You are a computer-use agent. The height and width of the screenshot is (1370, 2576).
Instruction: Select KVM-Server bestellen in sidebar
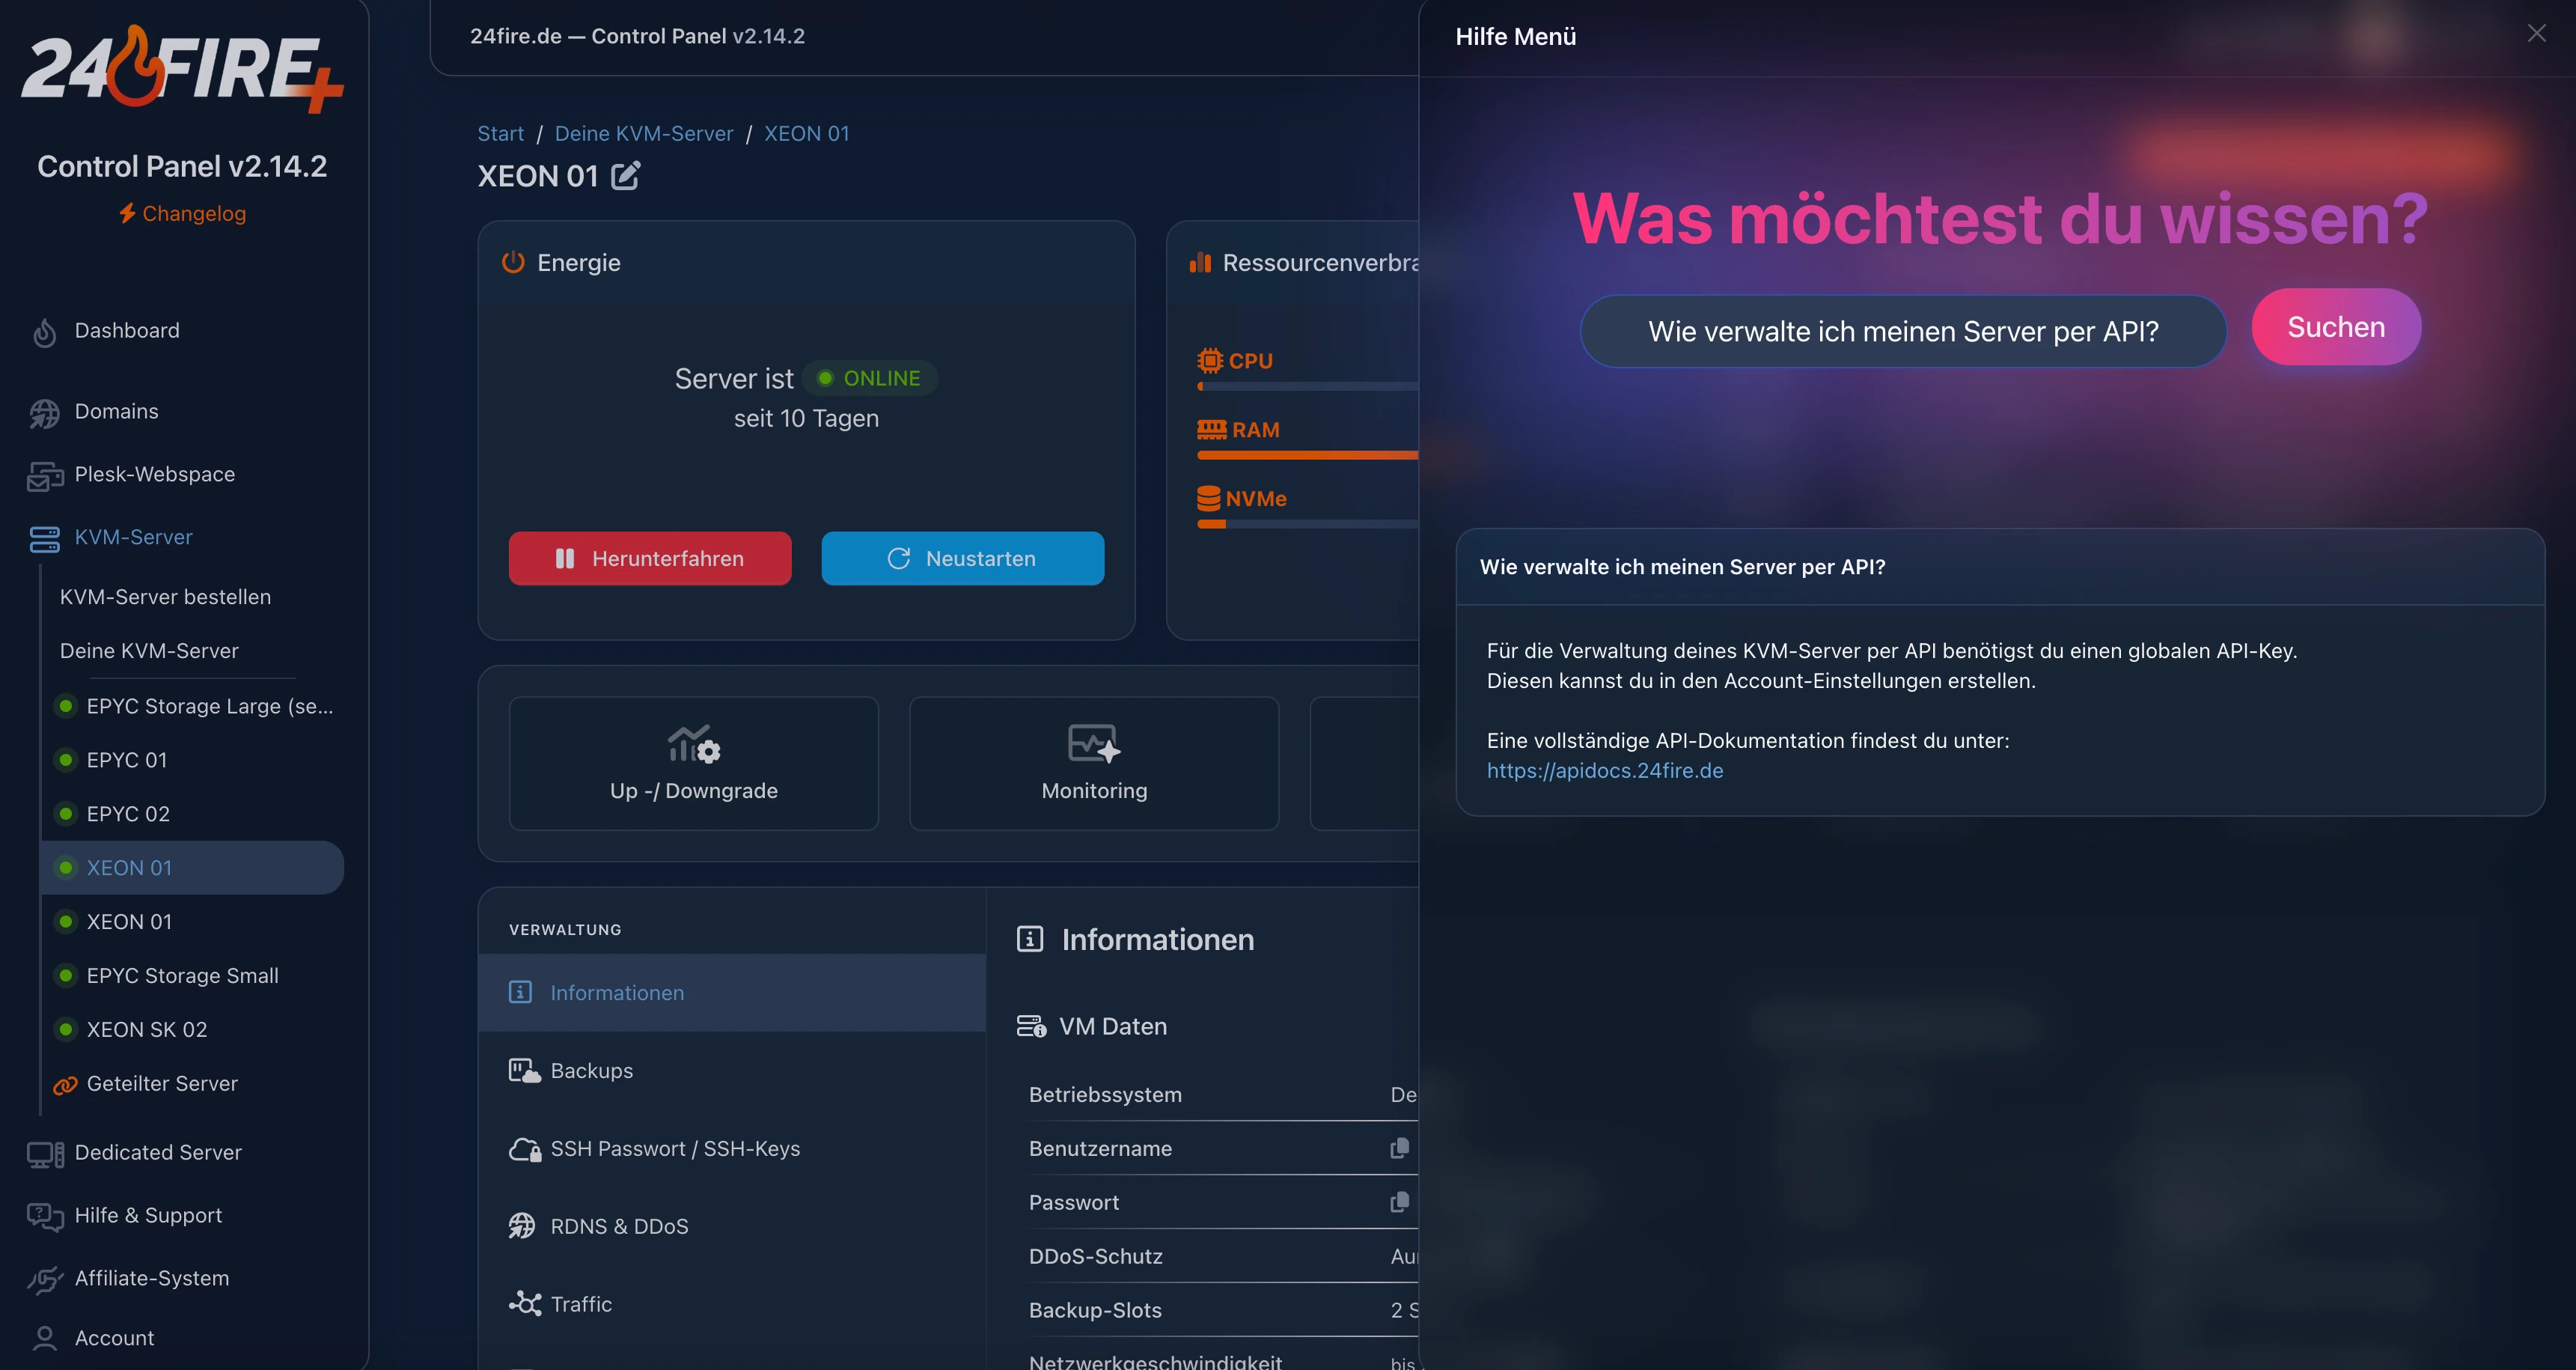click(165, 597)
